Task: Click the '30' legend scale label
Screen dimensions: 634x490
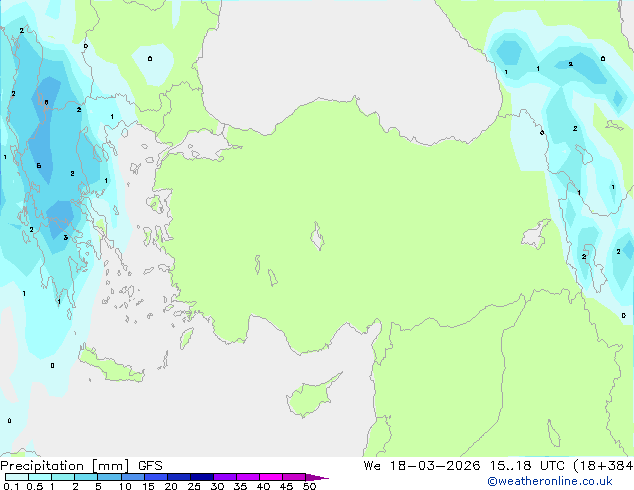Action: point(217,486)
